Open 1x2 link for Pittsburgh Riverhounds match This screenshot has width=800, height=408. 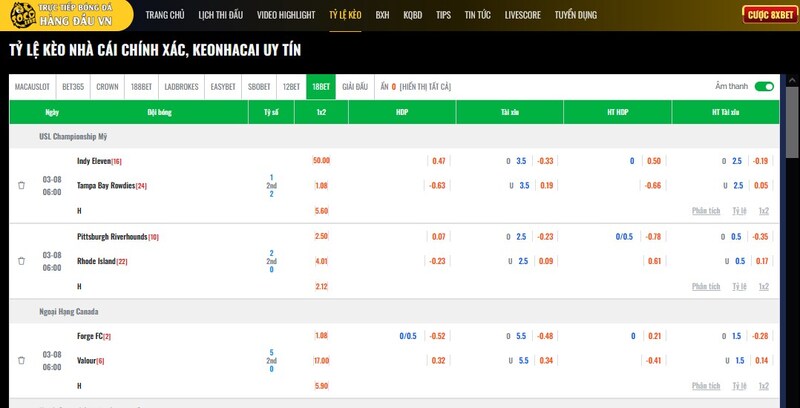[x=763, y=287]
